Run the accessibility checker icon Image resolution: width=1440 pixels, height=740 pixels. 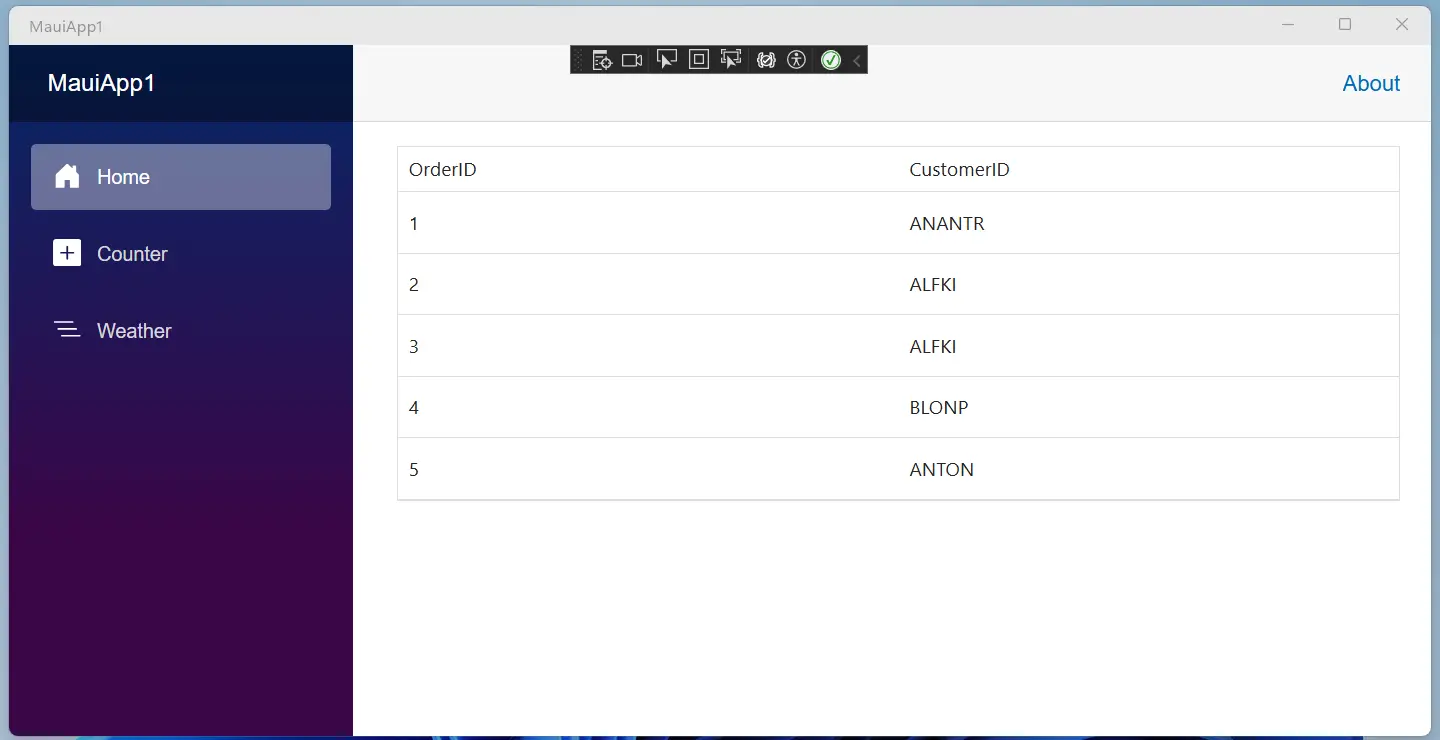(x=797, y=60)
